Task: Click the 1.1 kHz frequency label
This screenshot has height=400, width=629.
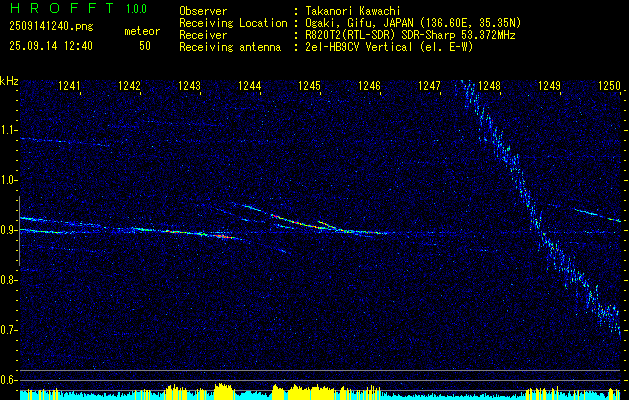Action: [8, 130]
